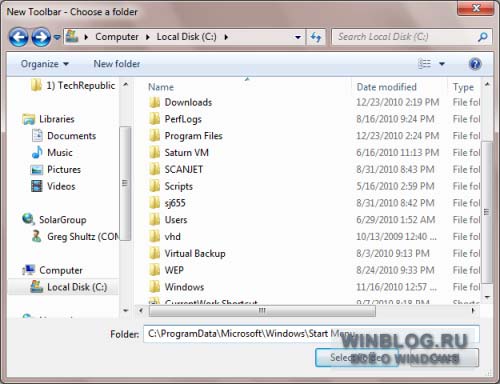The width and height of the screenshot is (500, 384).
Task: Change view with the view icon
Action: pos(424,64)
